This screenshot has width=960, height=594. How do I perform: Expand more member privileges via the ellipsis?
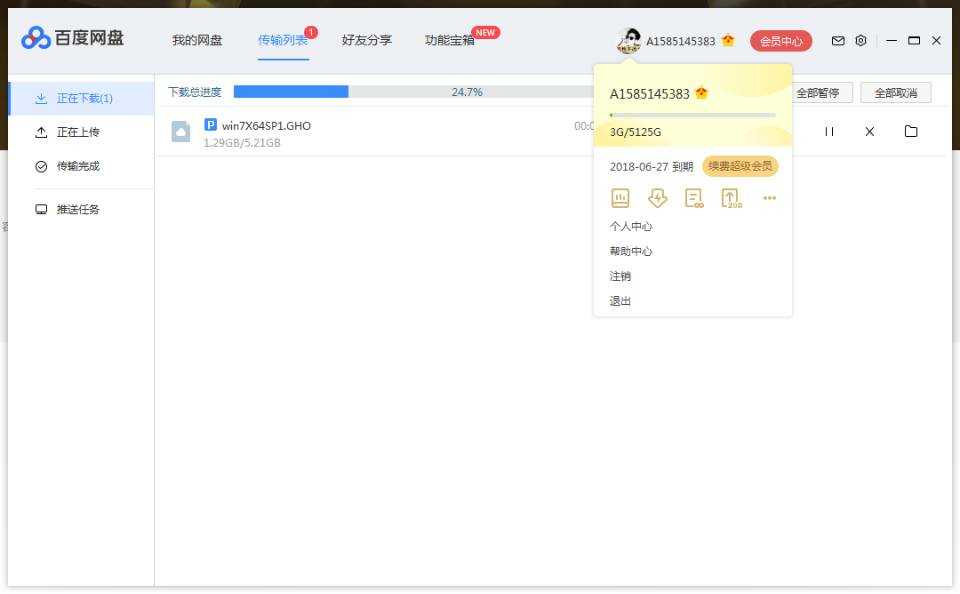[769, 198]
